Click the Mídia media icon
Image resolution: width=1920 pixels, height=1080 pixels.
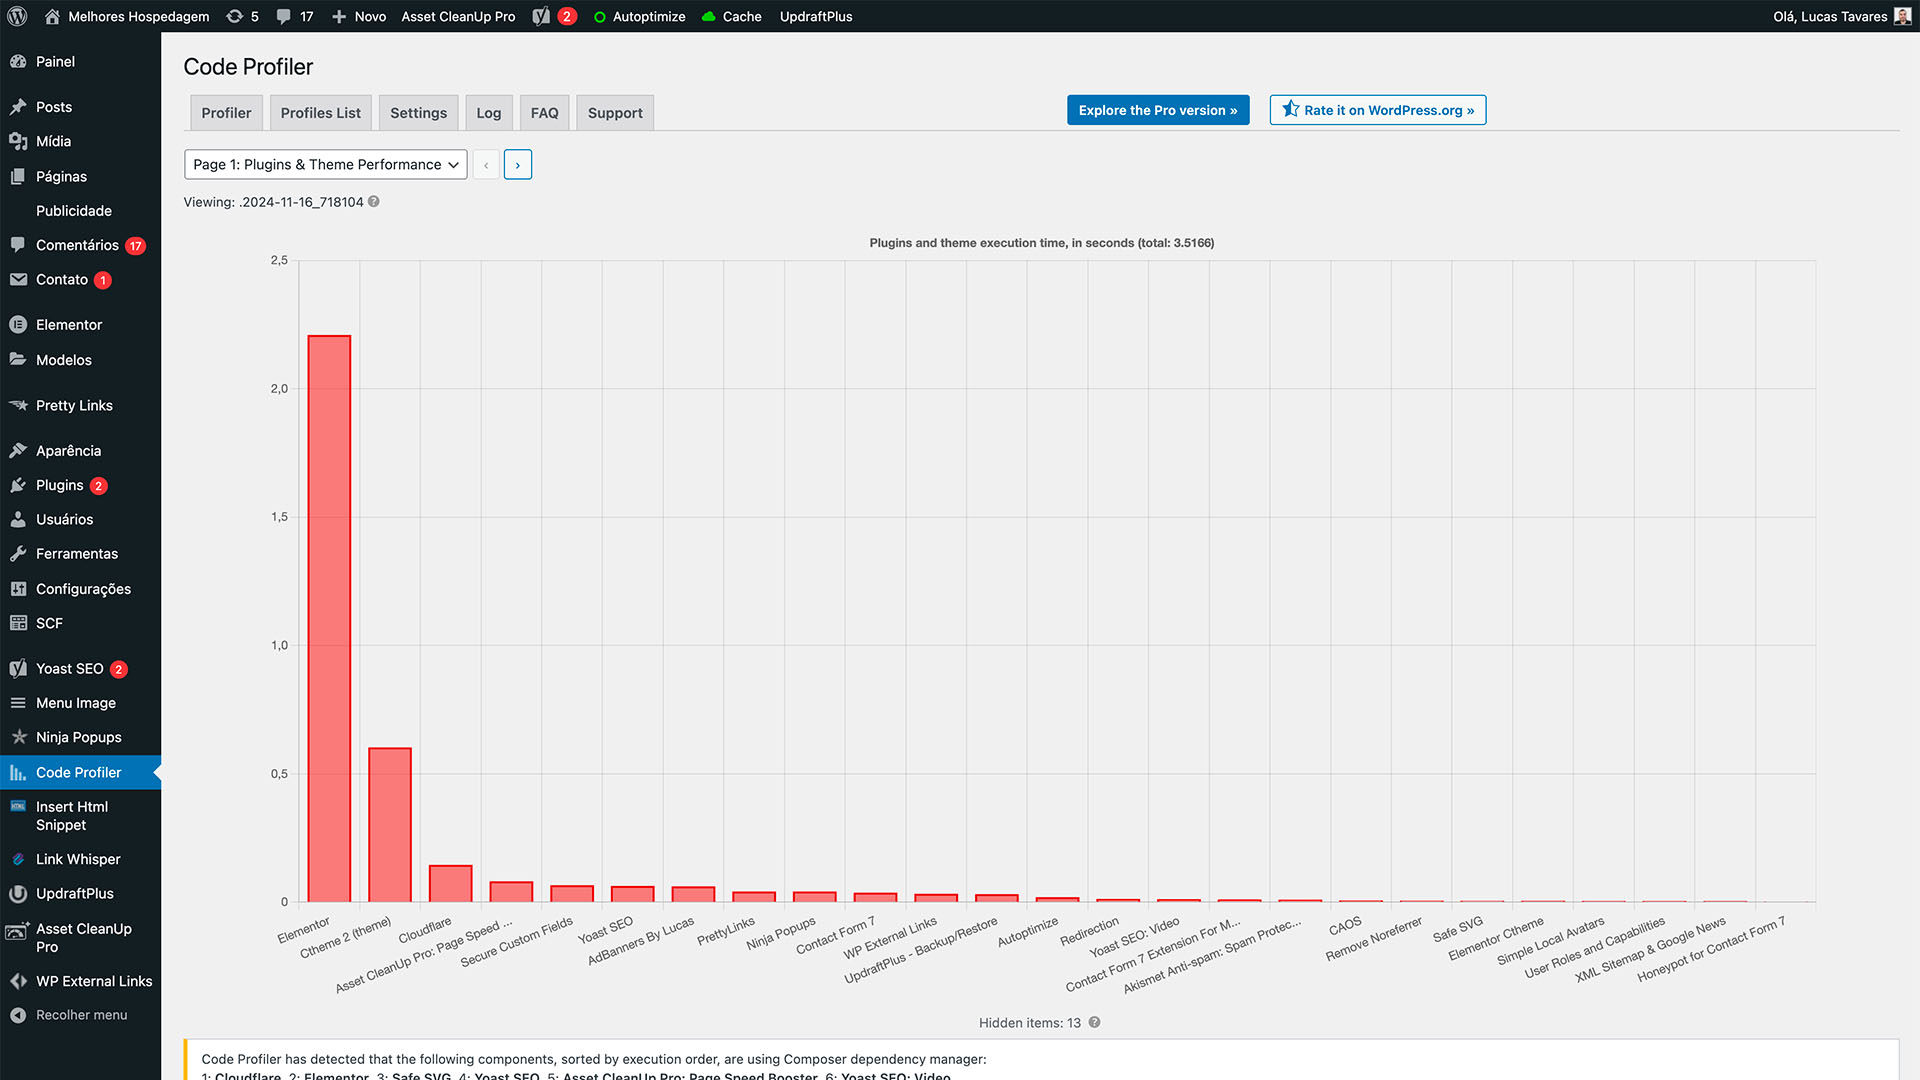[x=18, y=141]
